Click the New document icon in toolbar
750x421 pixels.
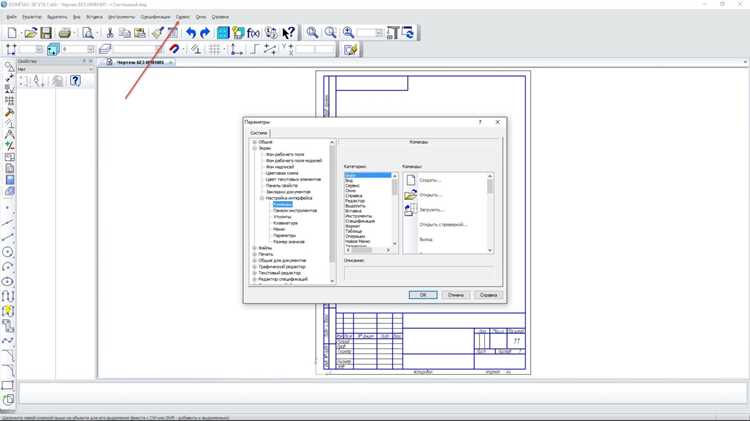click(12, 33)
